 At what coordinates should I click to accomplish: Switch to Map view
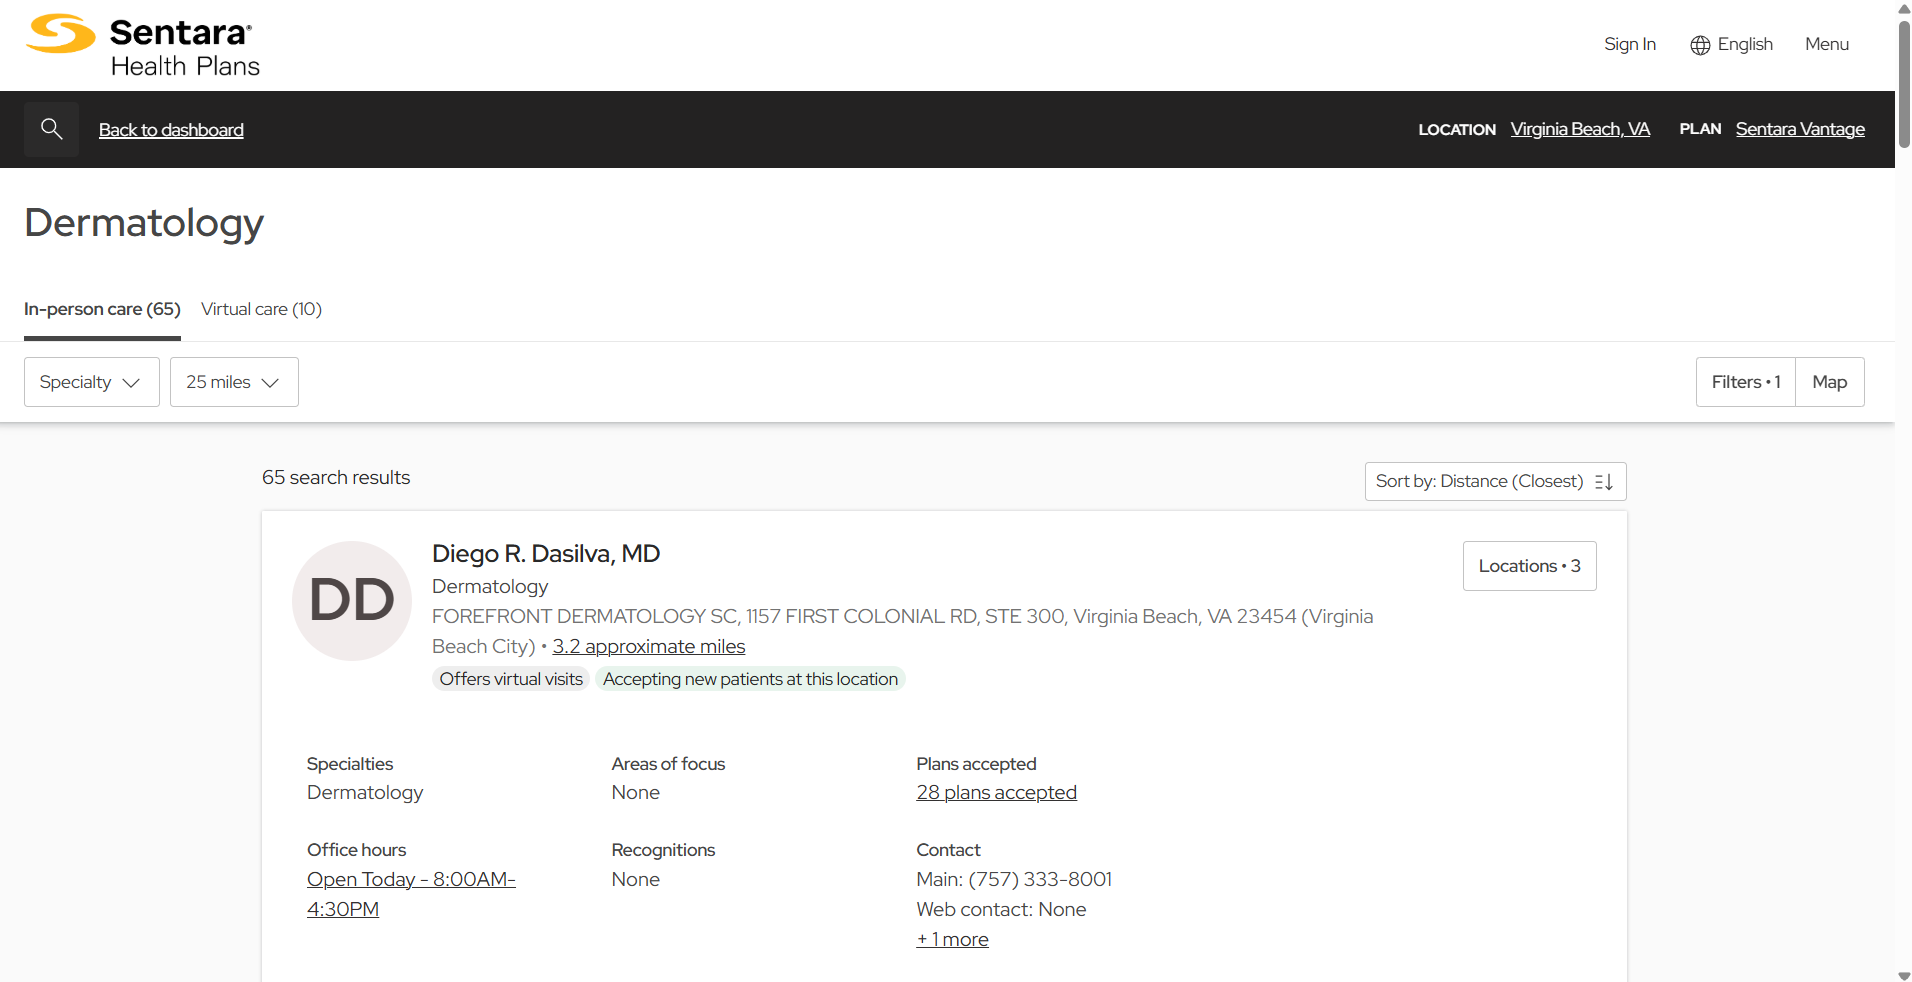pos(1829,381)
